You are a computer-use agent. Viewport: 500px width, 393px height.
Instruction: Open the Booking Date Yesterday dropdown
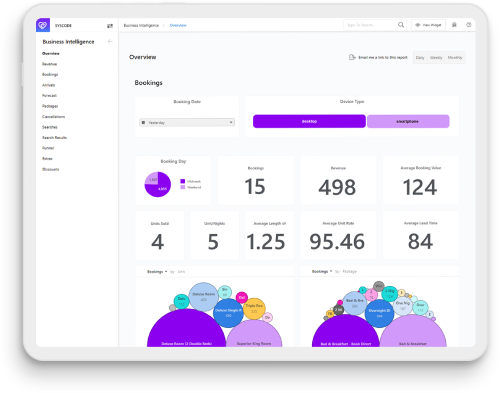click(x=187, y=123)
